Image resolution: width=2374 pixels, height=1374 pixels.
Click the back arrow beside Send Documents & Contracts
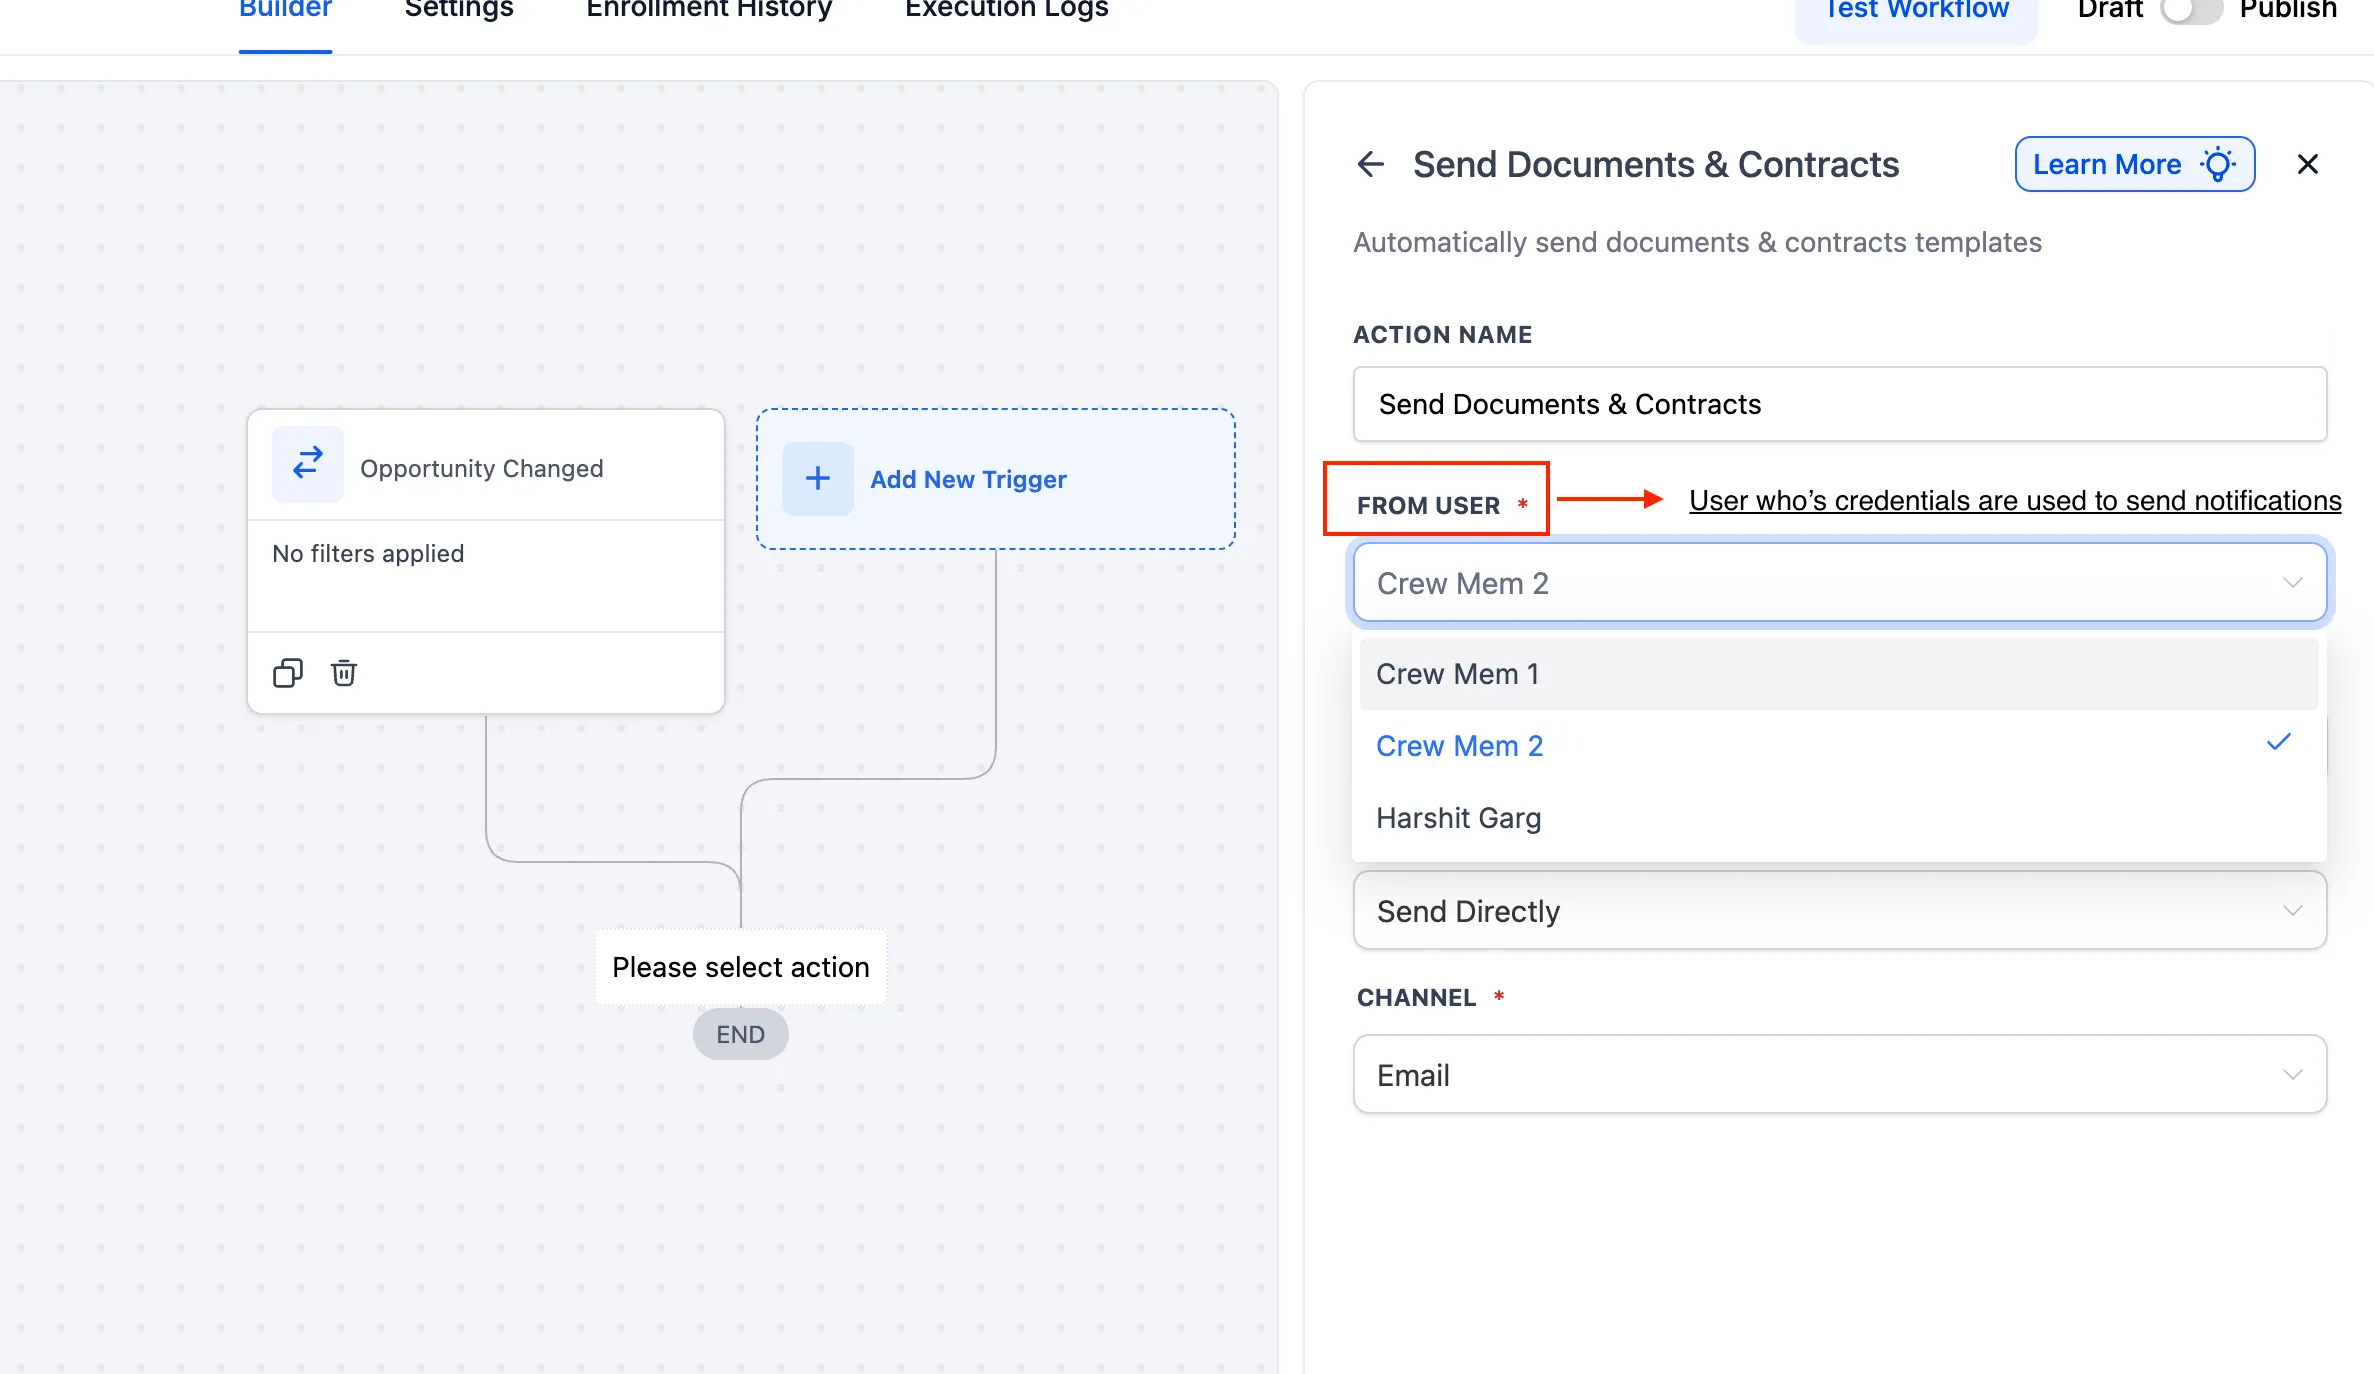tap(1370, 164)
